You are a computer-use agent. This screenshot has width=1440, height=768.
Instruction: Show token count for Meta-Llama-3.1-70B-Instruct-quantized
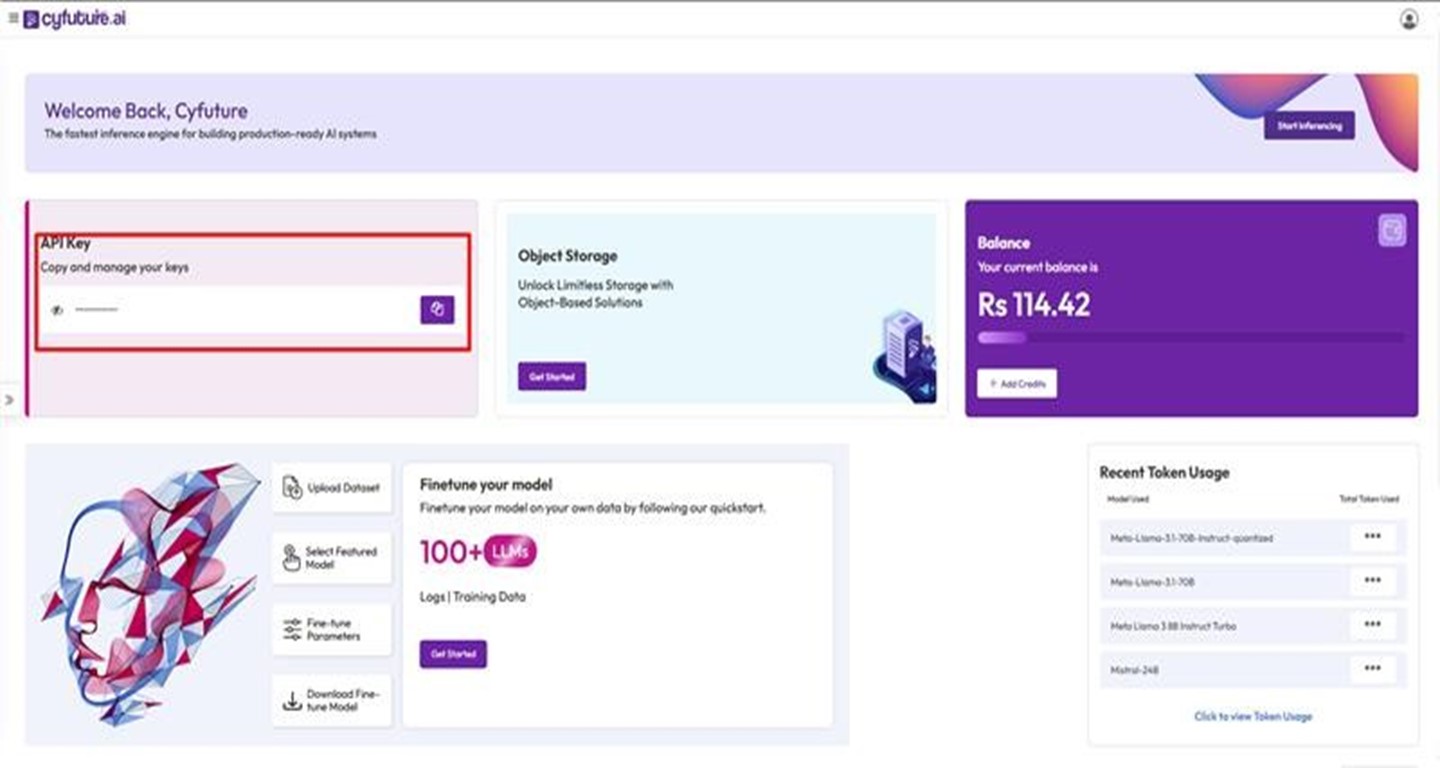(1372, 538)
